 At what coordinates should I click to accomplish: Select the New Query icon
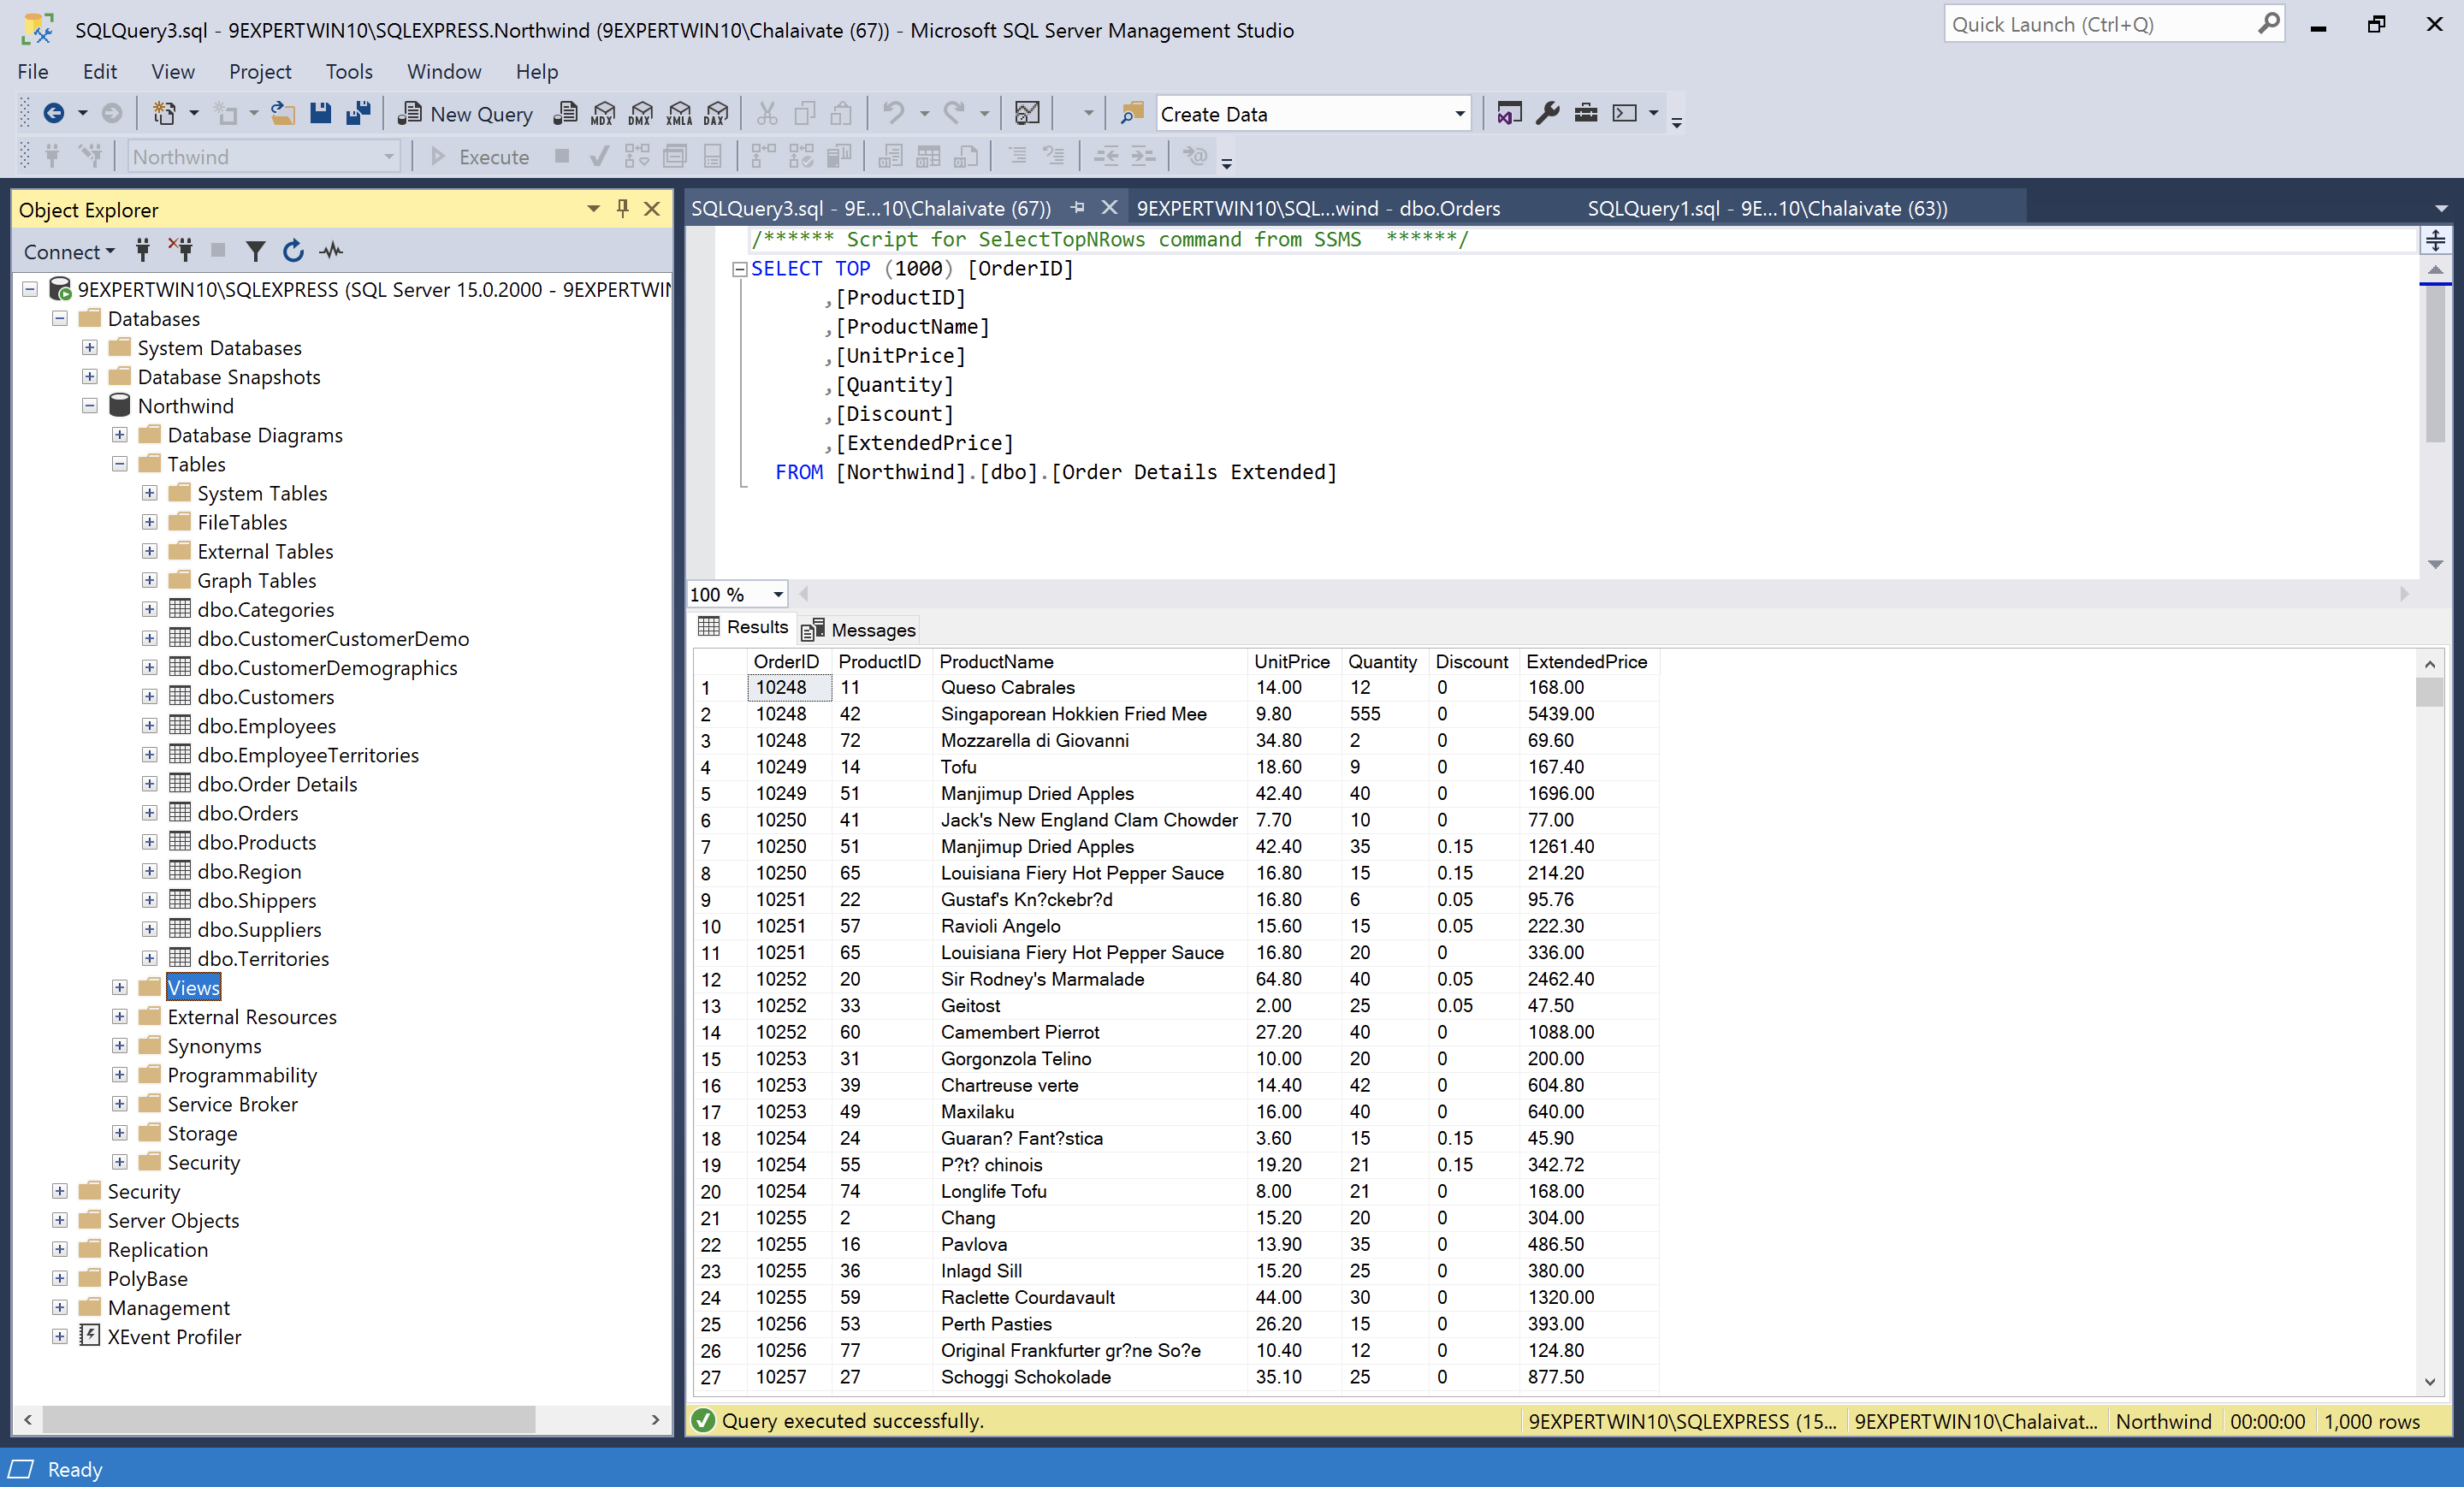coord(464,113)
